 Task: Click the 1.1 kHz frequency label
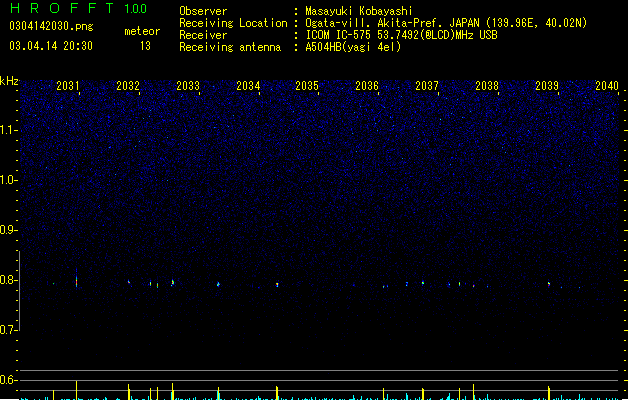click(8, 130)
